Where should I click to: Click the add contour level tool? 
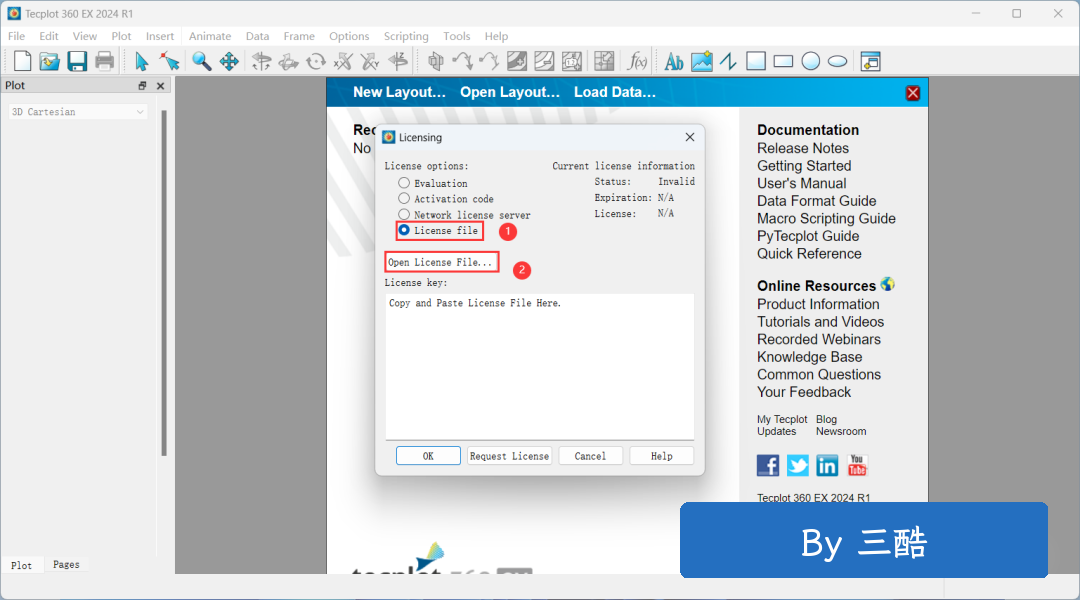[517, 61]
